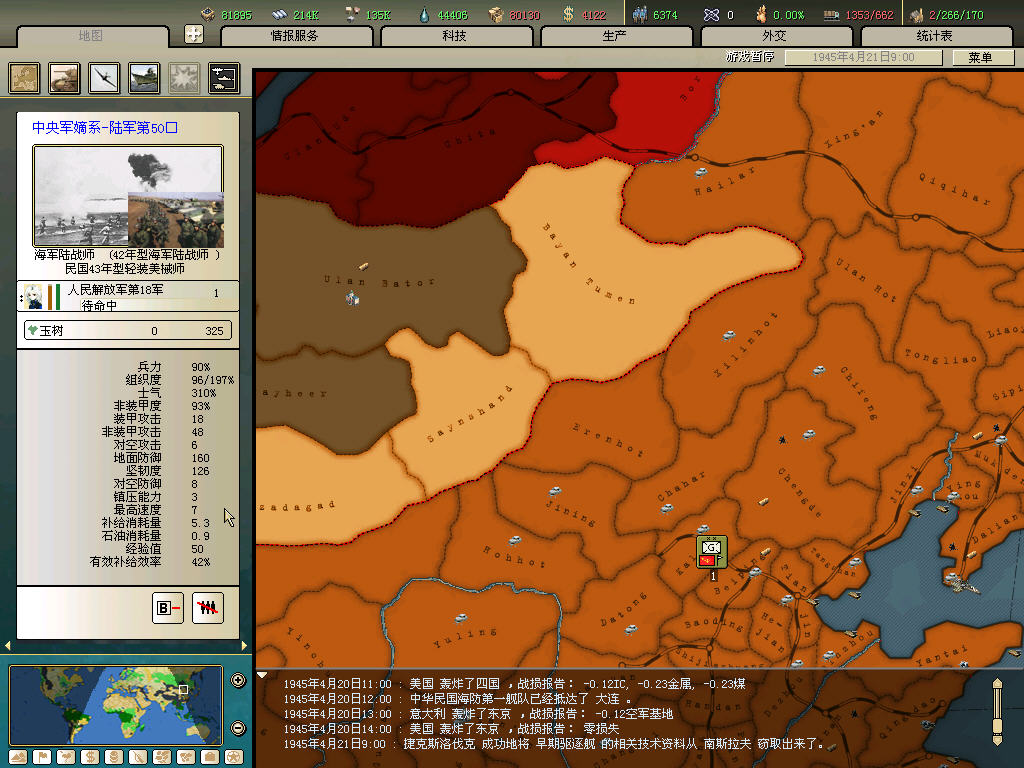This screenshot has width=1024, height=768.
Task: Expand the message log with top-left arrow
Action: (263, 675)
